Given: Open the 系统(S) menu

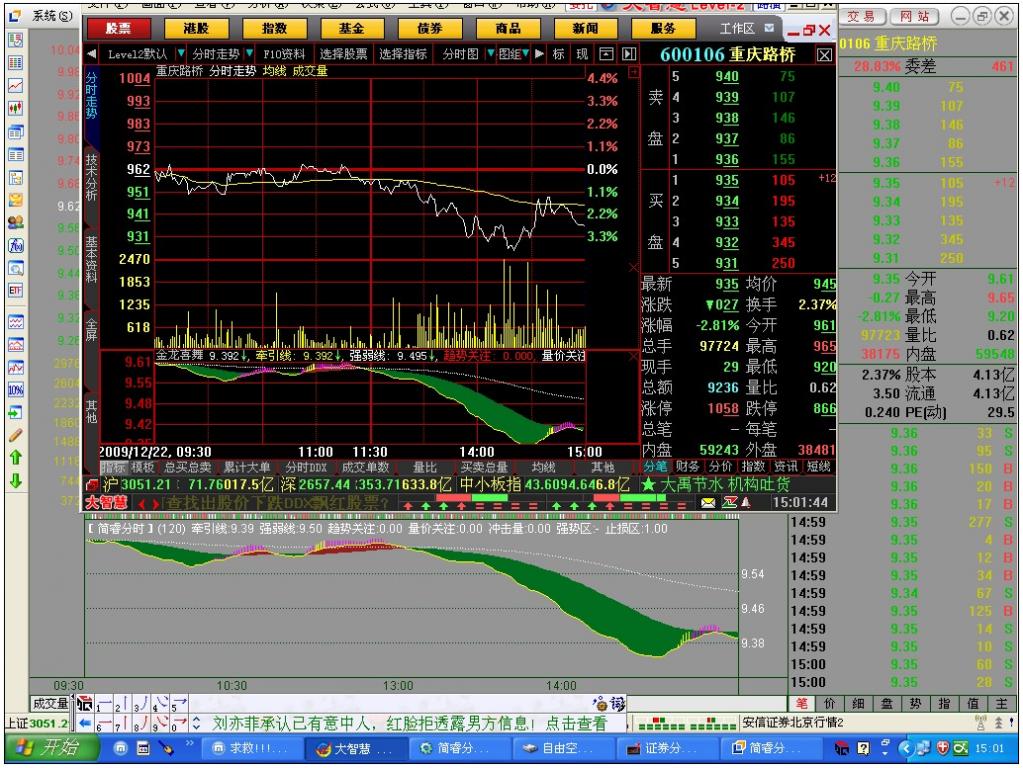Looking at the screenshot, I should [x=52, y=16].
